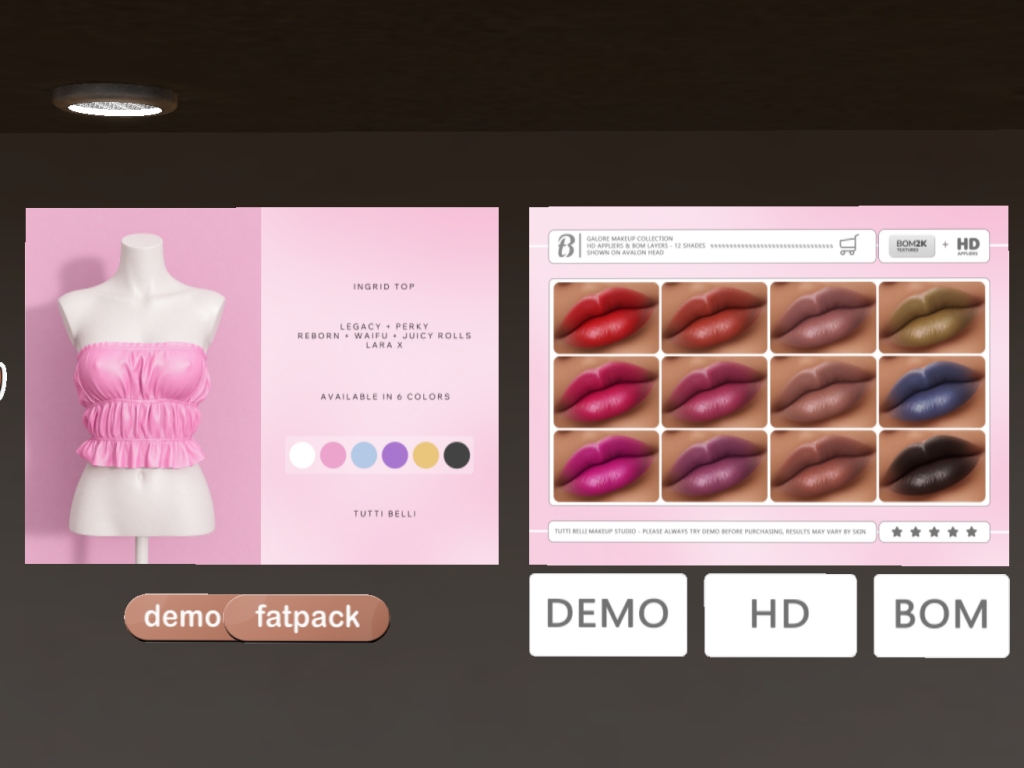Click the shopping cart icon on makeup ad

pos(848,246)
